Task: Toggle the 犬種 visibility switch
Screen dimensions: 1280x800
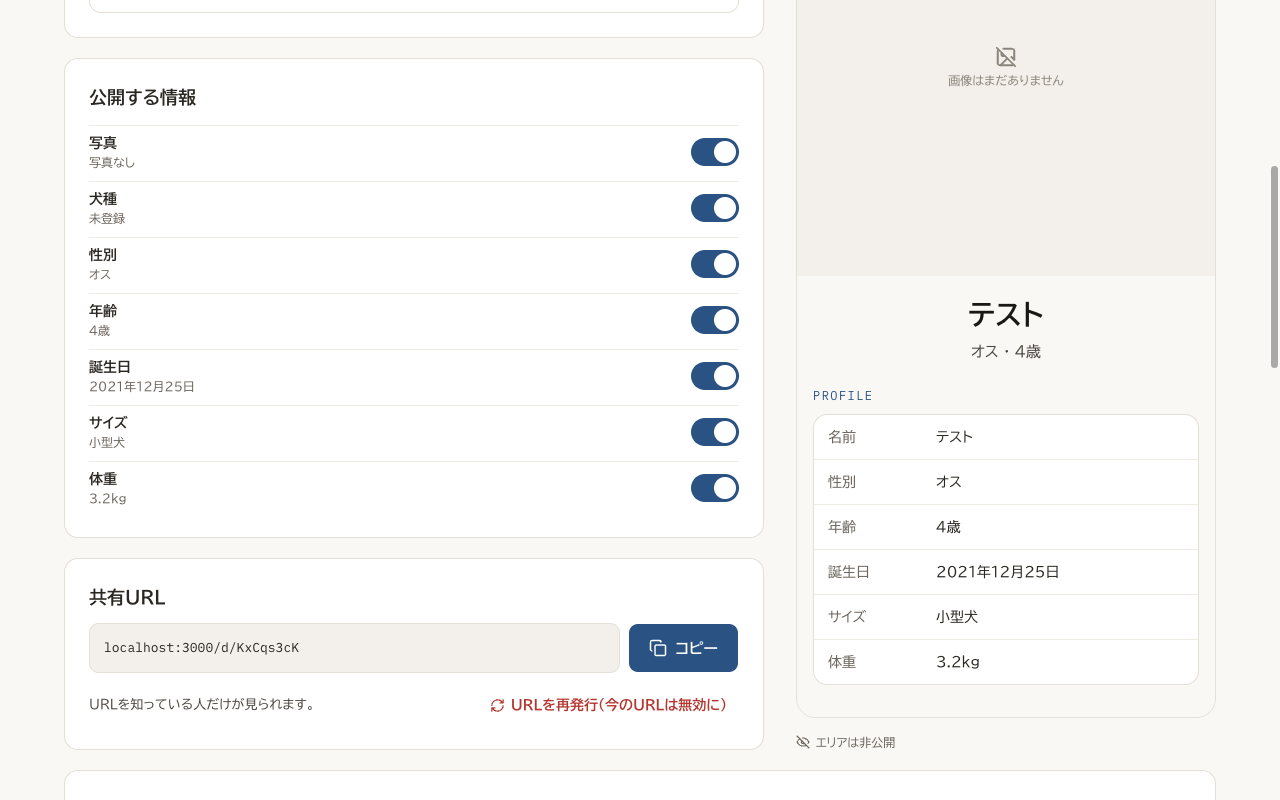Action: (715, 208)
